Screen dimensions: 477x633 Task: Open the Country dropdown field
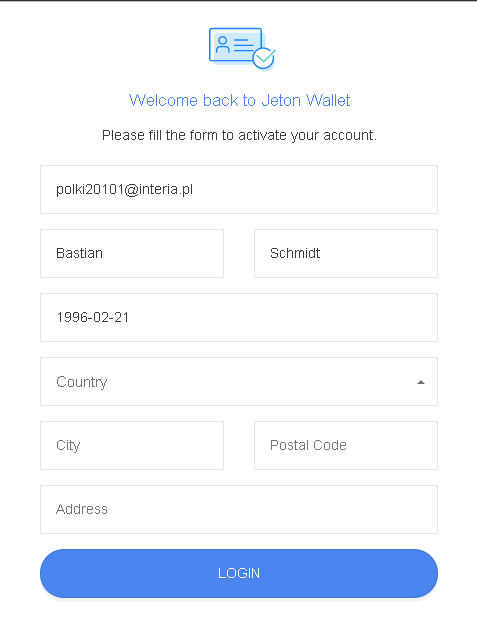pyautogui.click(x=239, y=381)
